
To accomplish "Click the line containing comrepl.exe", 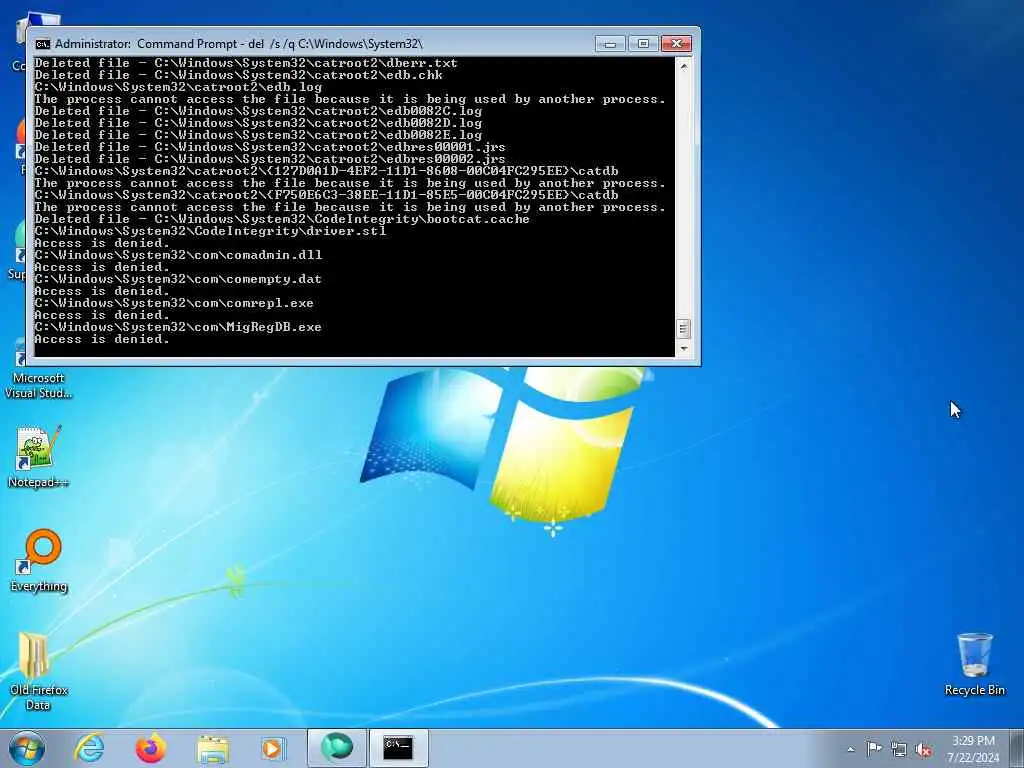I will [x=174, y=304].
